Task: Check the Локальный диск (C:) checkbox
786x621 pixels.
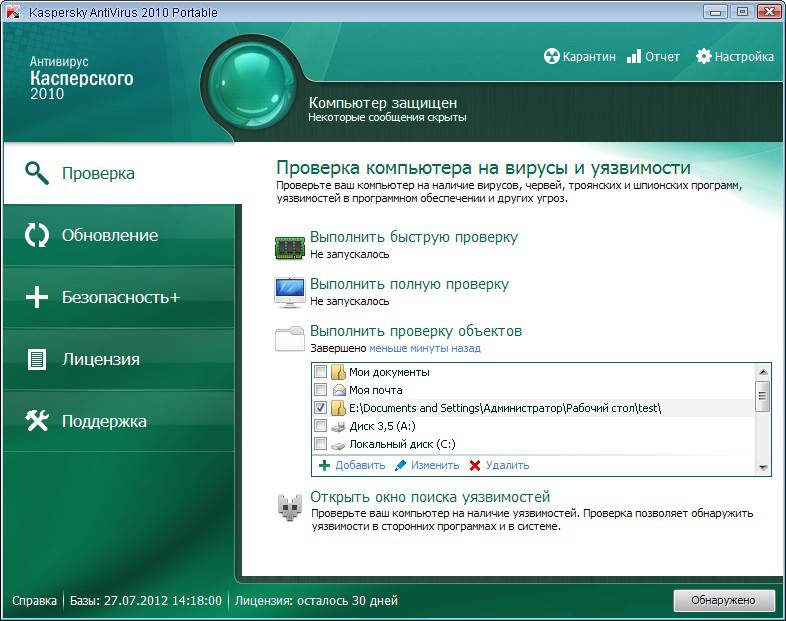Action: click(320, 444)
